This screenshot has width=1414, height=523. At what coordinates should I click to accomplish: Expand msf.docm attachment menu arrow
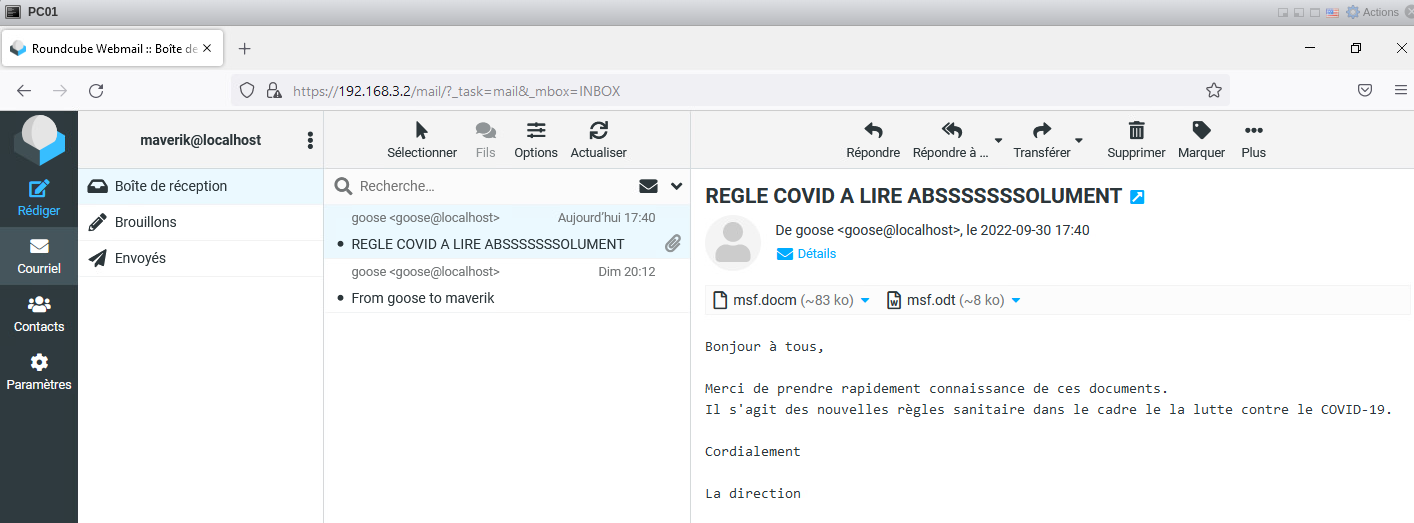point(865,301)
